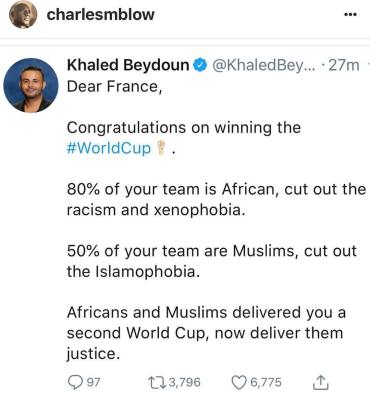This screenshot has width=370, height=397.
Task: Like the tweet with the heart icon
Action: click(239, 383)
